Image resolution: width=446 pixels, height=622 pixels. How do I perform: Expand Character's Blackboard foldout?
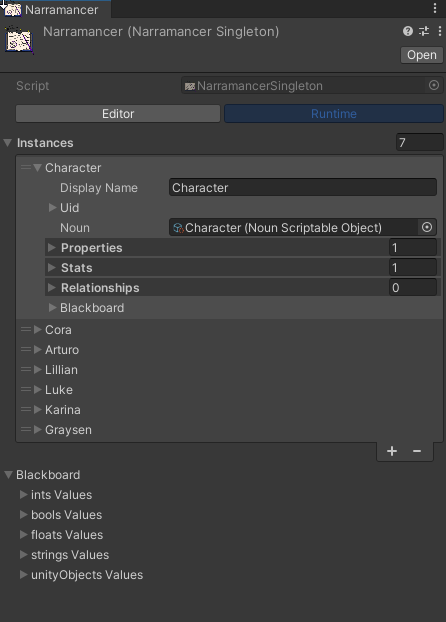52,307
